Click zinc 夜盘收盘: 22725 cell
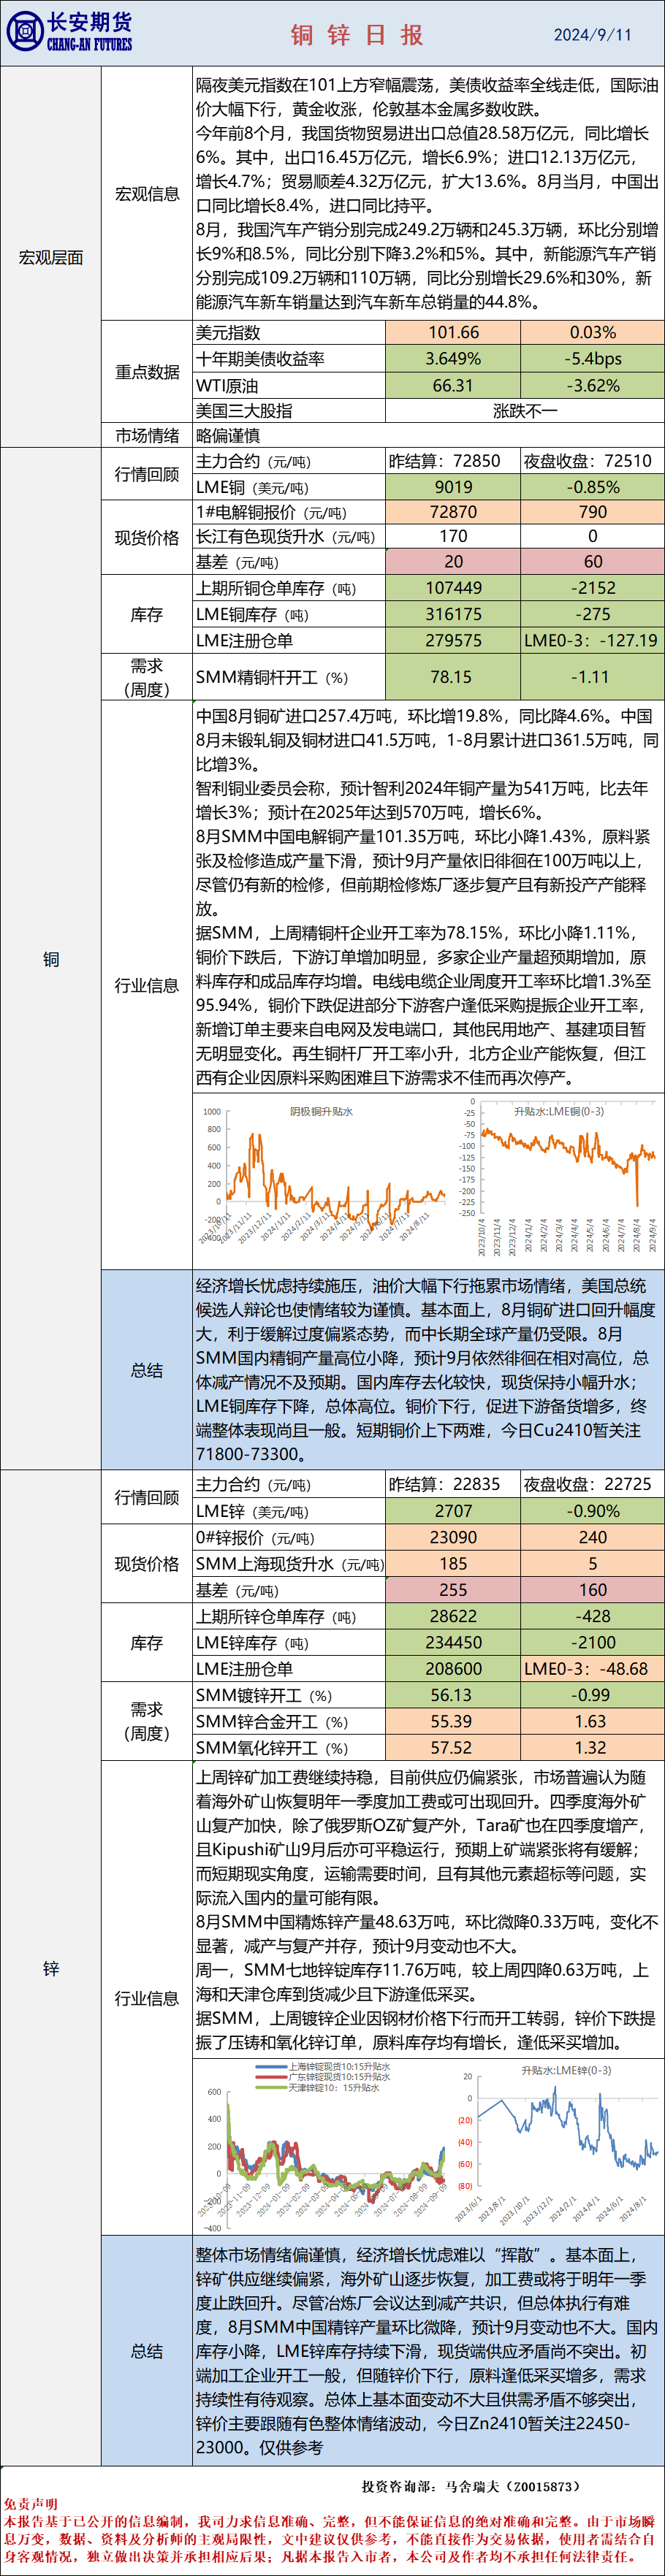Image resolution: width=665 pixels, height=2576 pixels. [592, 1485]
